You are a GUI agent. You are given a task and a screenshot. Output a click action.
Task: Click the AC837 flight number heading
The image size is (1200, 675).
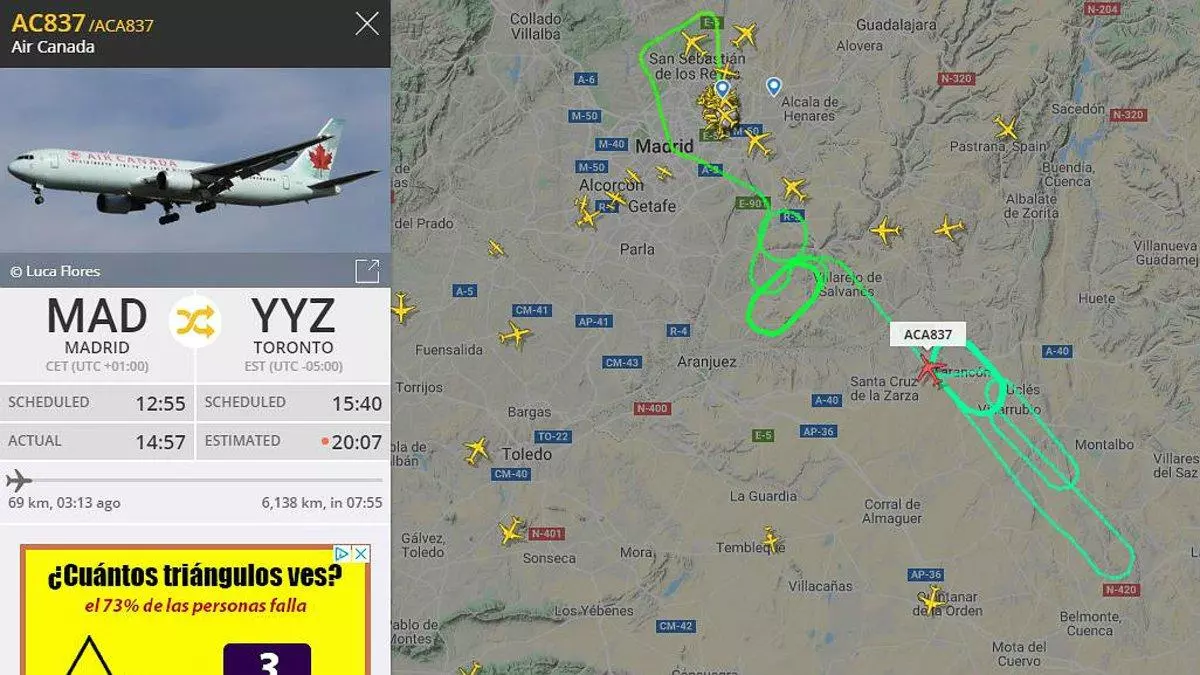pos(48,23)
